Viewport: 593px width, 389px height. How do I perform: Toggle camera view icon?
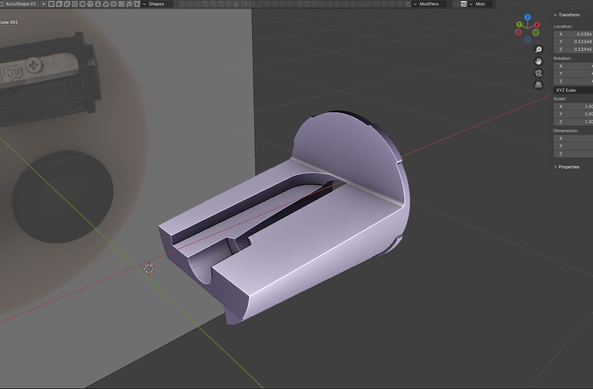(x=539, y=73)
